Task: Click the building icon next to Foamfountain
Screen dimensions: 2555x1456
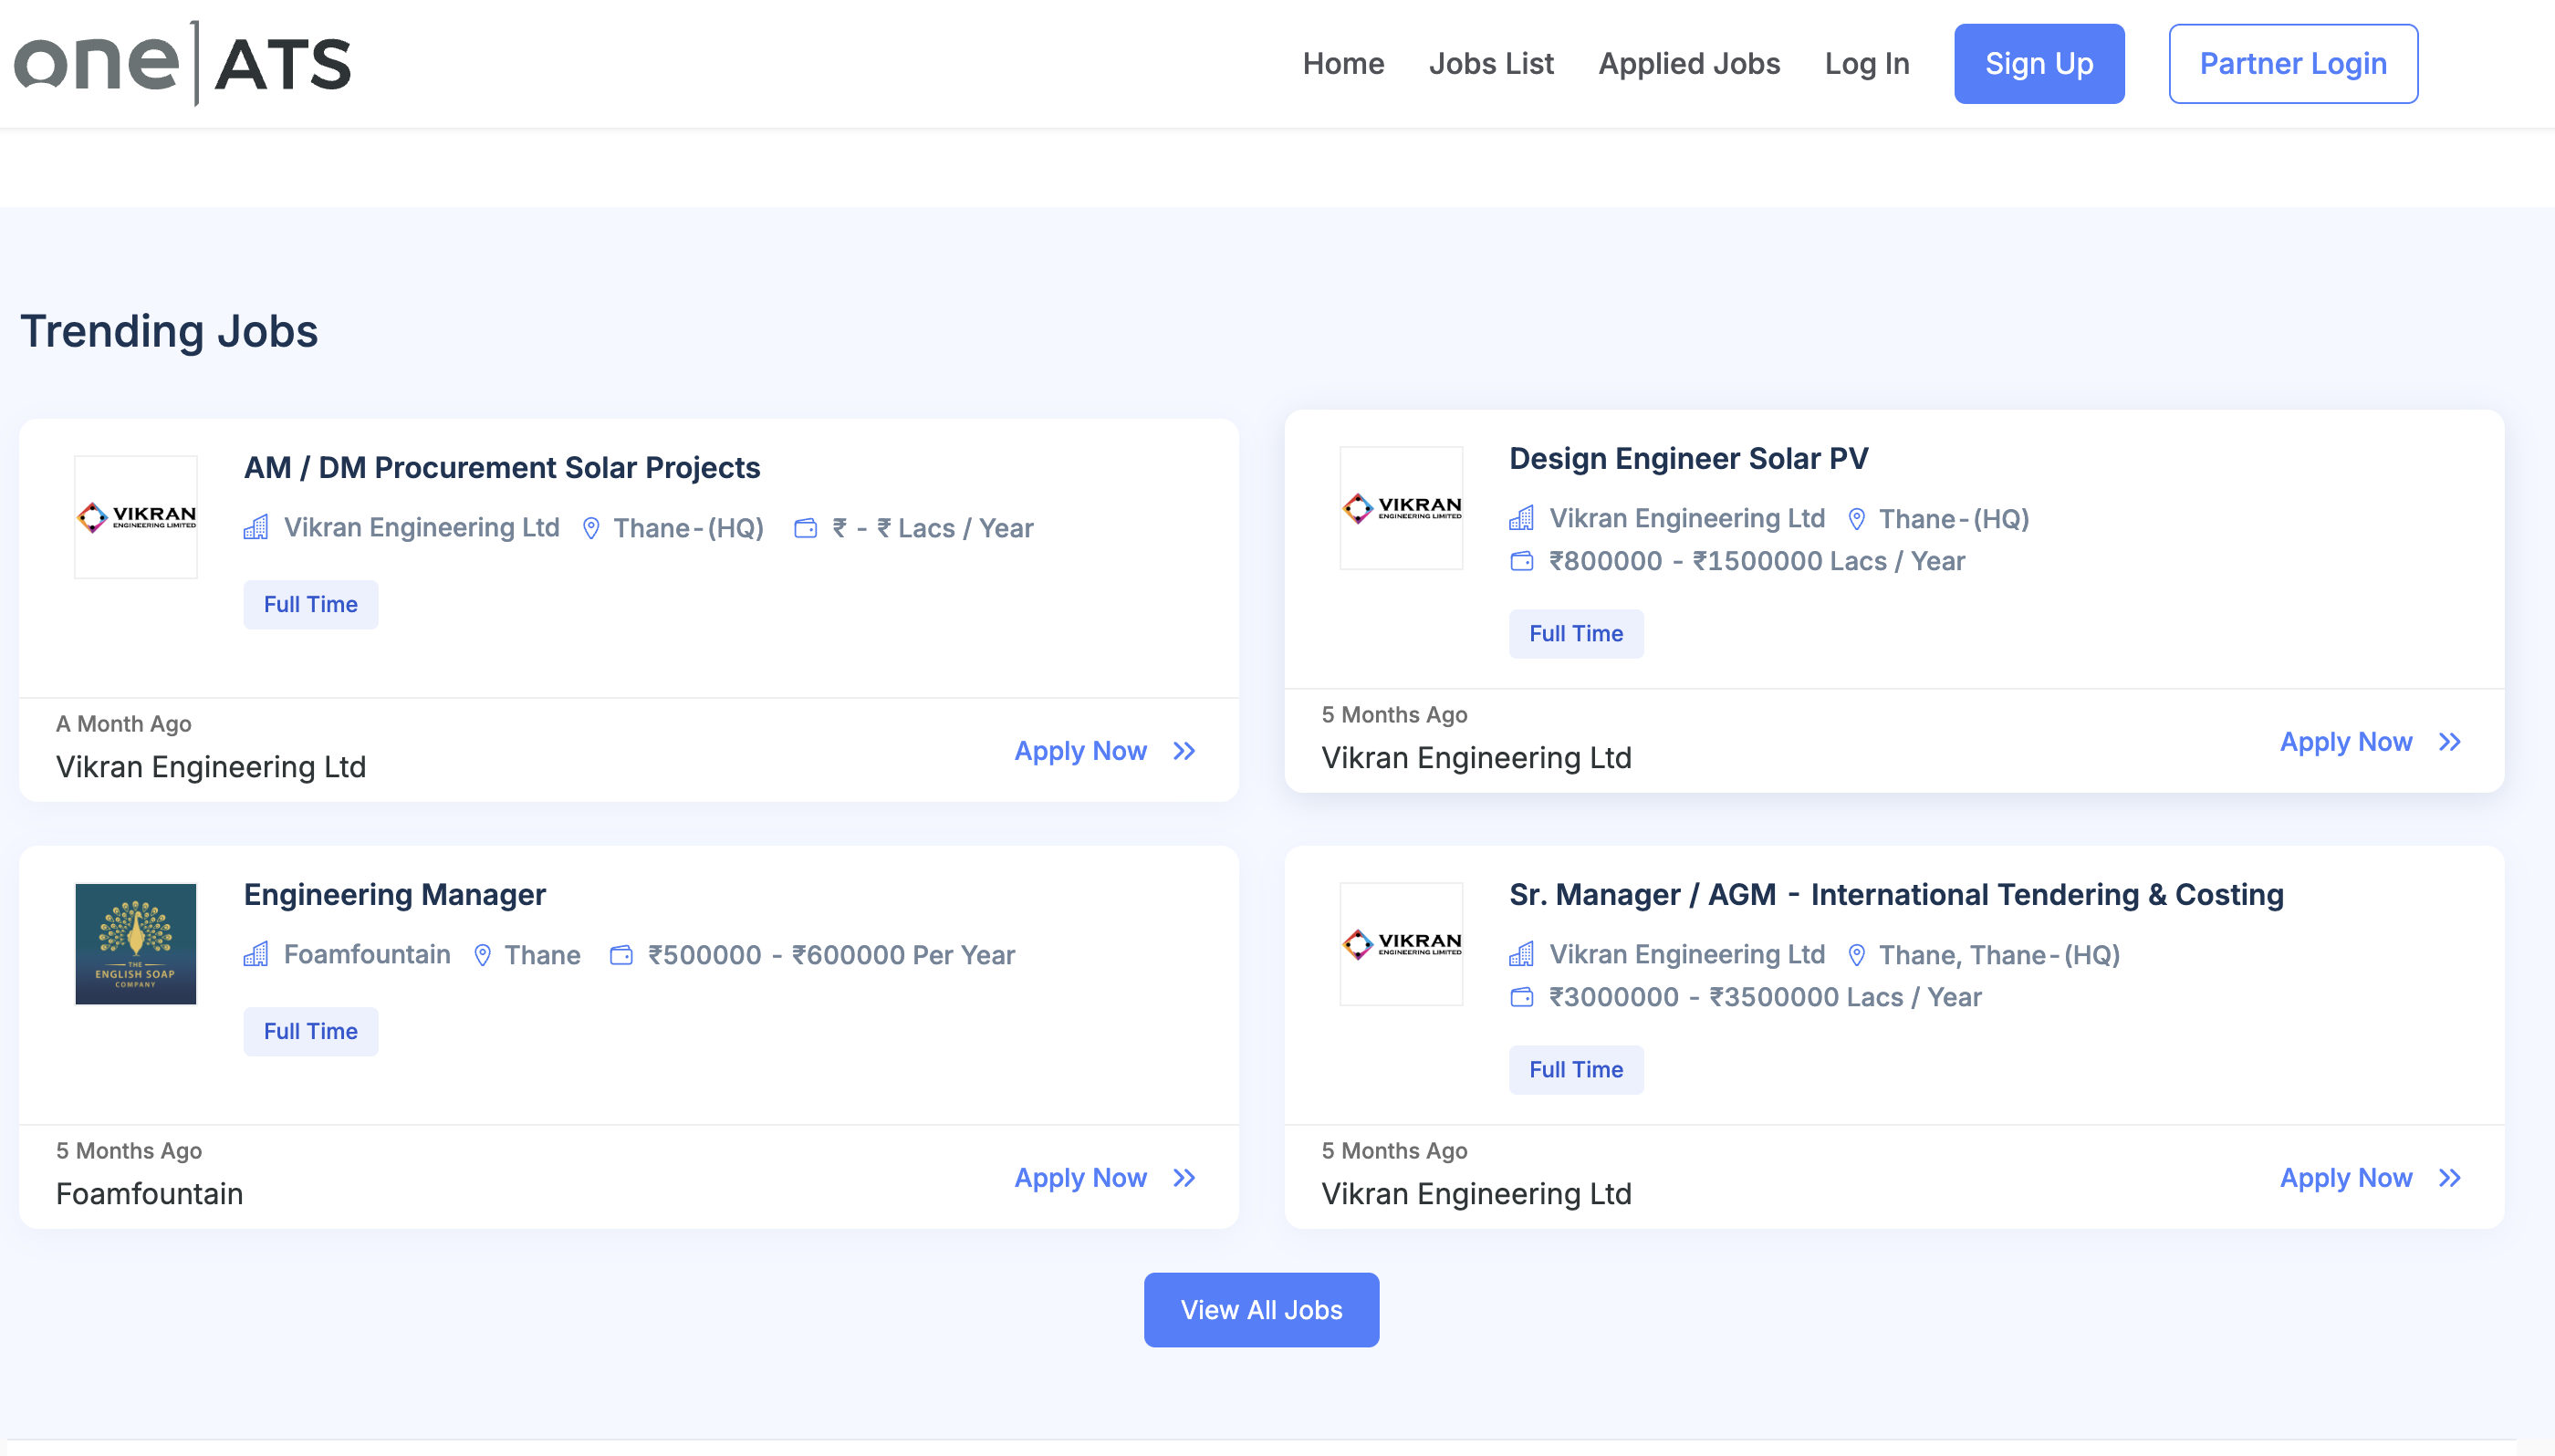Action: pos(256,955)
